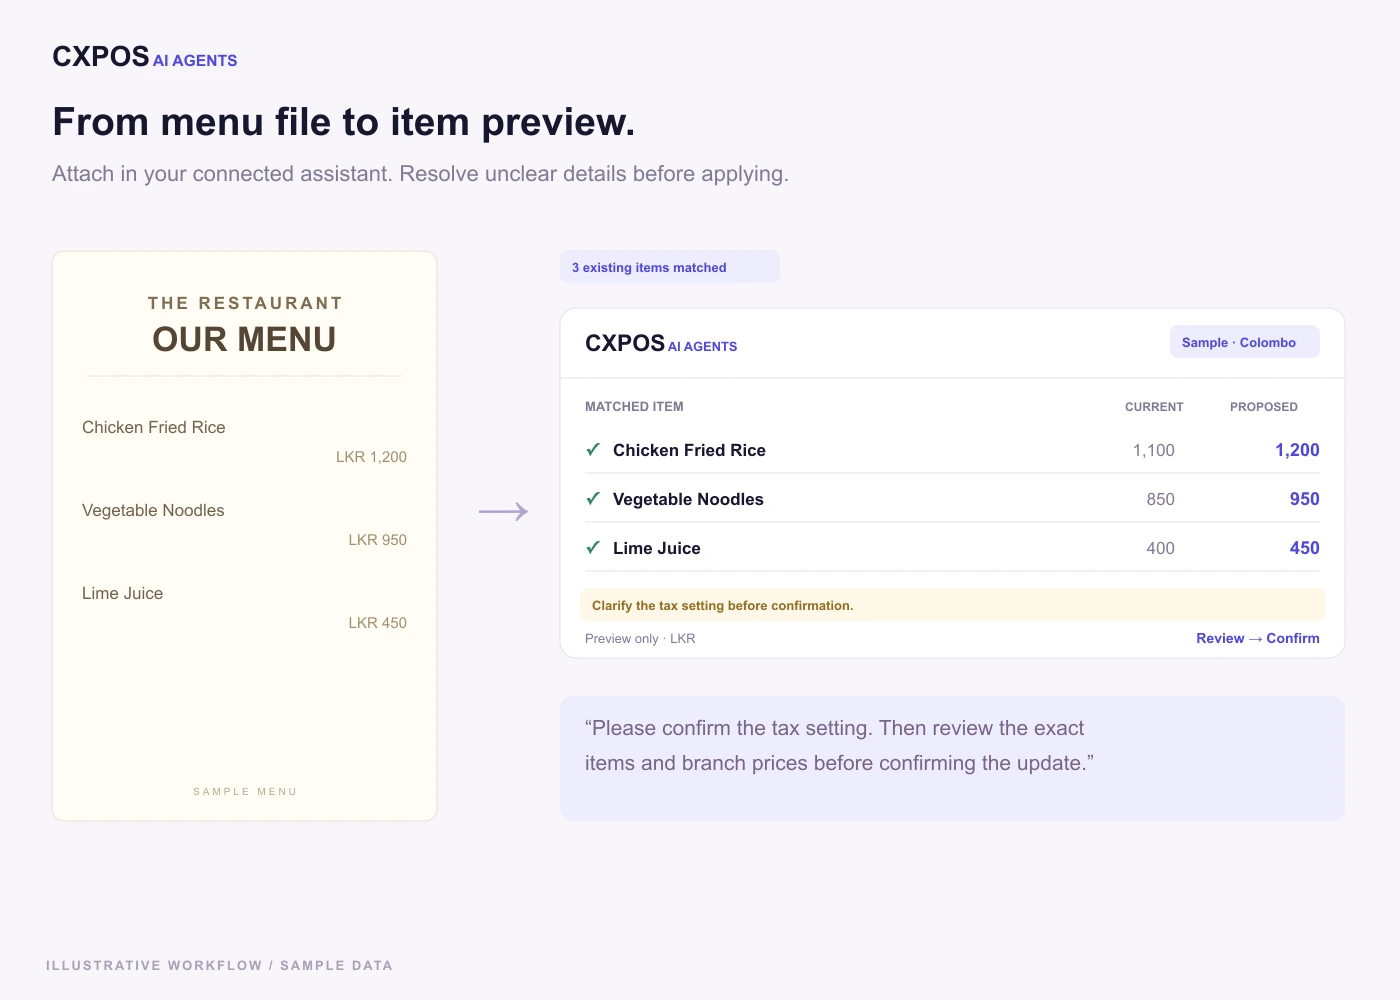1400x1000 pixels.
Task: Click the current price 400
Action: (x=1161, y=548)
